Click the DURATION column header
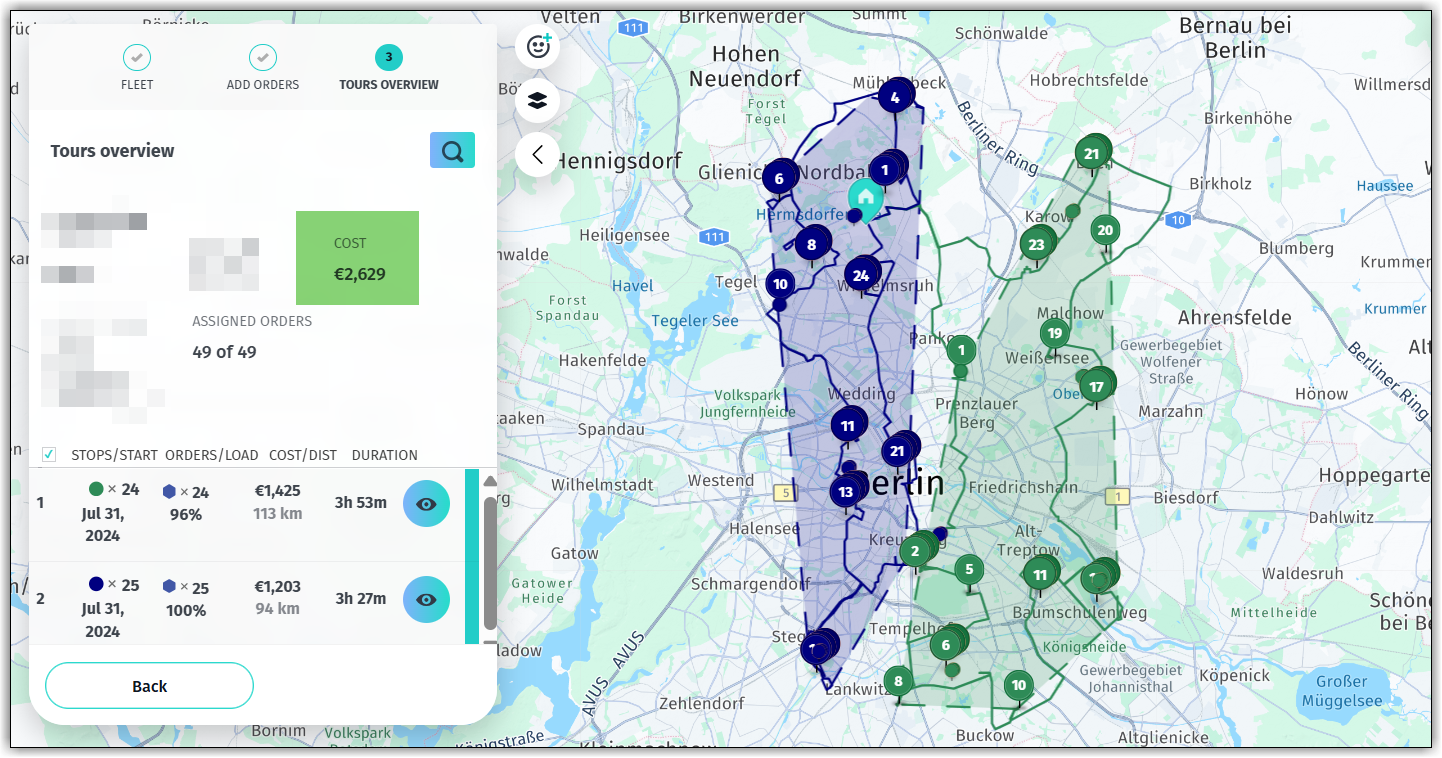Screen dimensions: 1442x758 pyautogui.click(x=385, y=455)
